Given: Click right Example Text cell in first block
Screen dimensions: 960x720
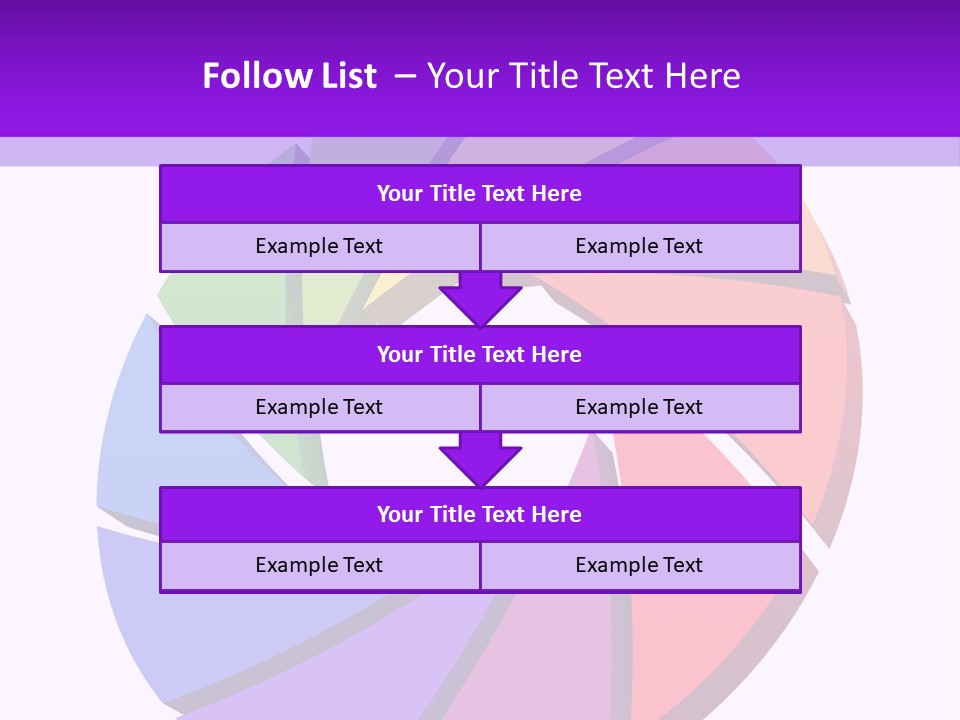Looking at the screenshot, I should (x=640, y=246).
